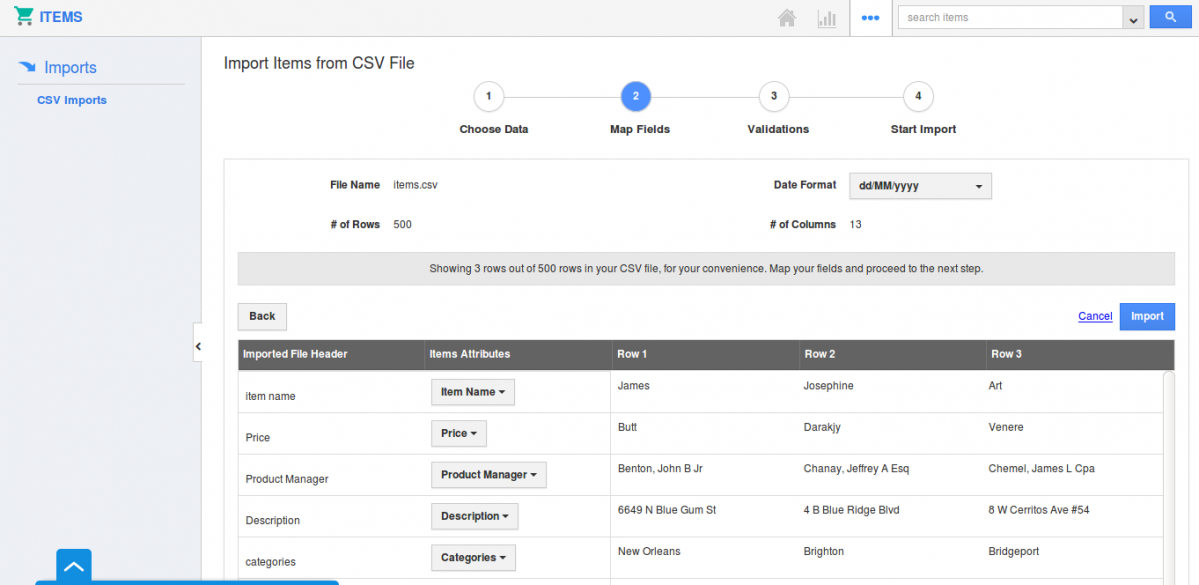Click the blue Import button
Screen dimensions: 1199x585
[1147, 316]
